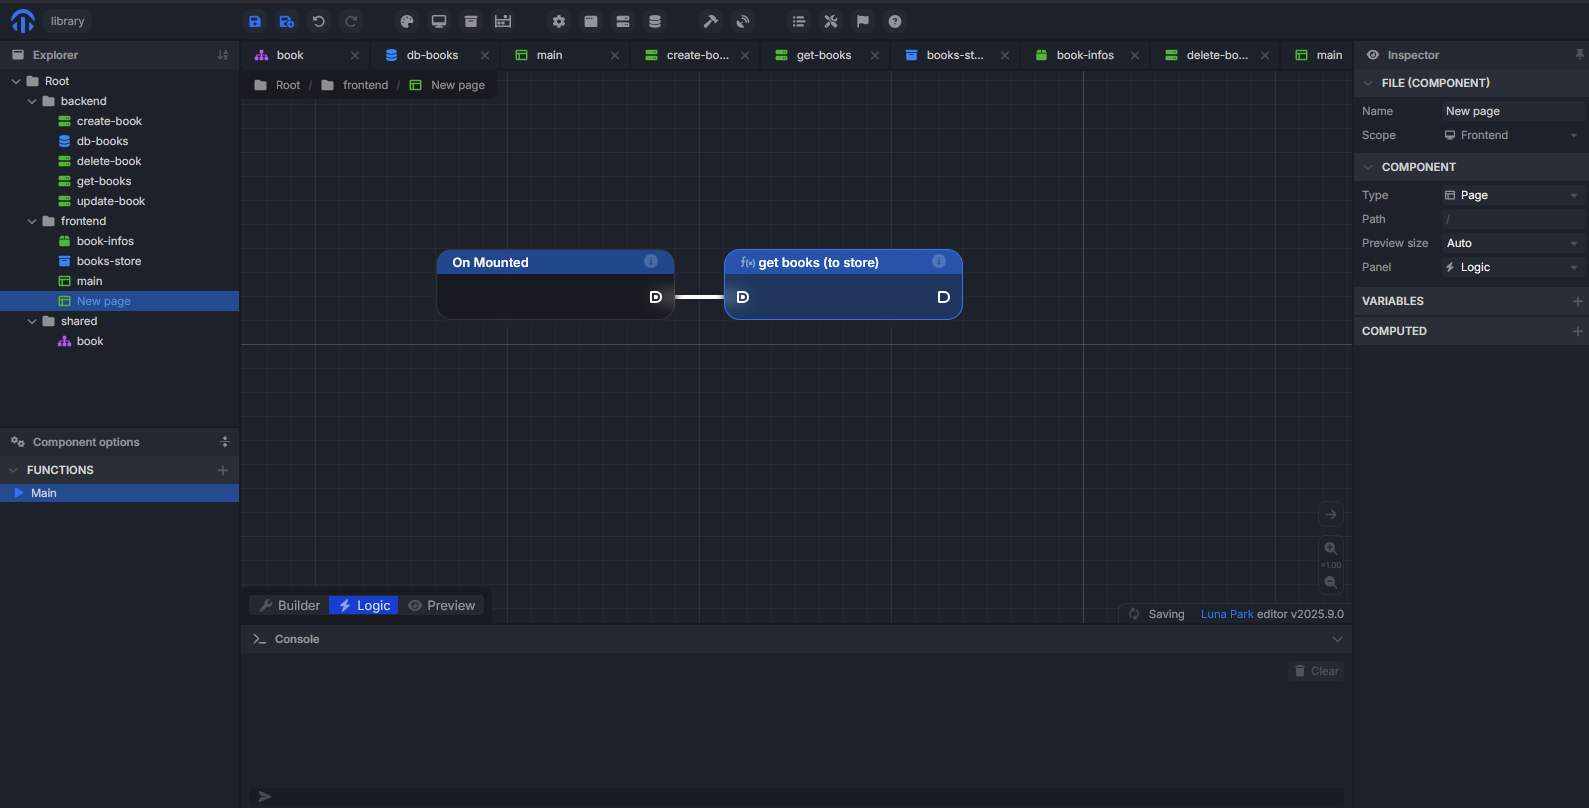The image size is (1589, 808).
Task: Zoom in on the canvas with magnifier plus
Action: 1331,548
